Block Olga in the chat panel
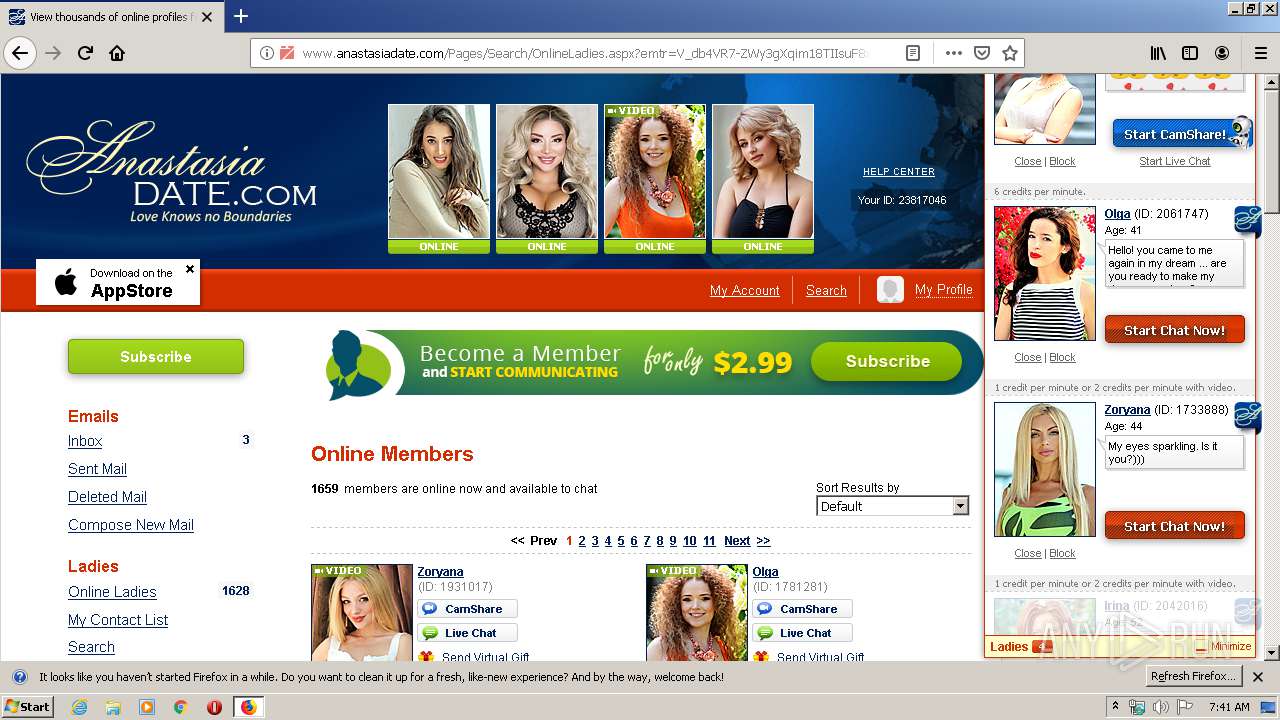 click(x=1062, y=357)
